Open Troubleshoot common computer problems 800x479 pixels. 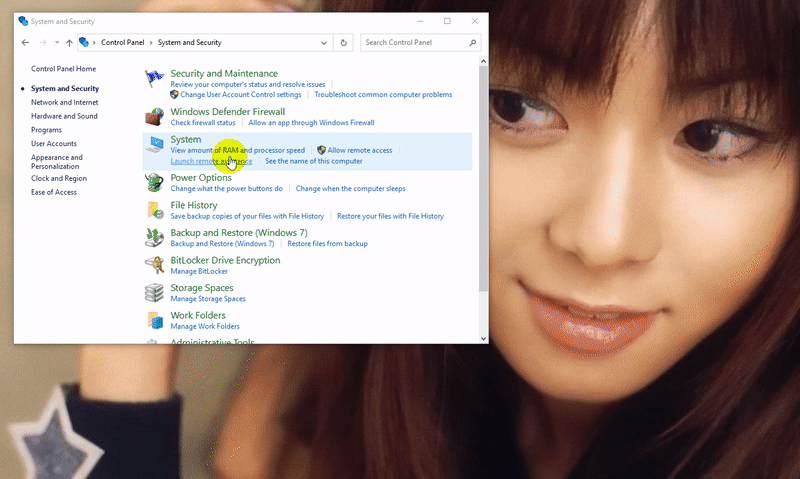coord(383,94)
